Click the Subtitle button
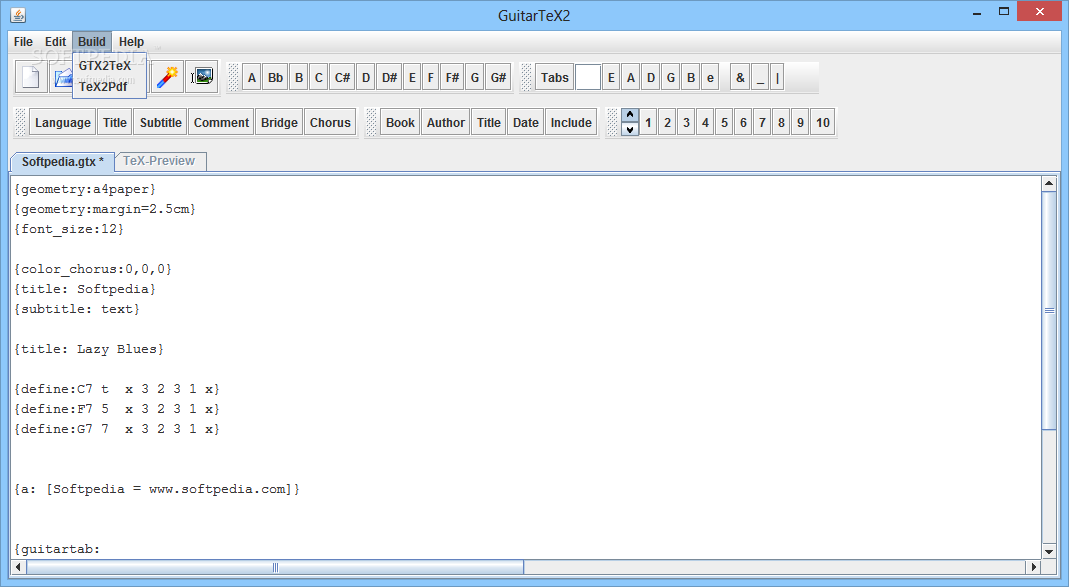Image resolution: width=1069 pixels, height=587 pixels. click(161, 123)
